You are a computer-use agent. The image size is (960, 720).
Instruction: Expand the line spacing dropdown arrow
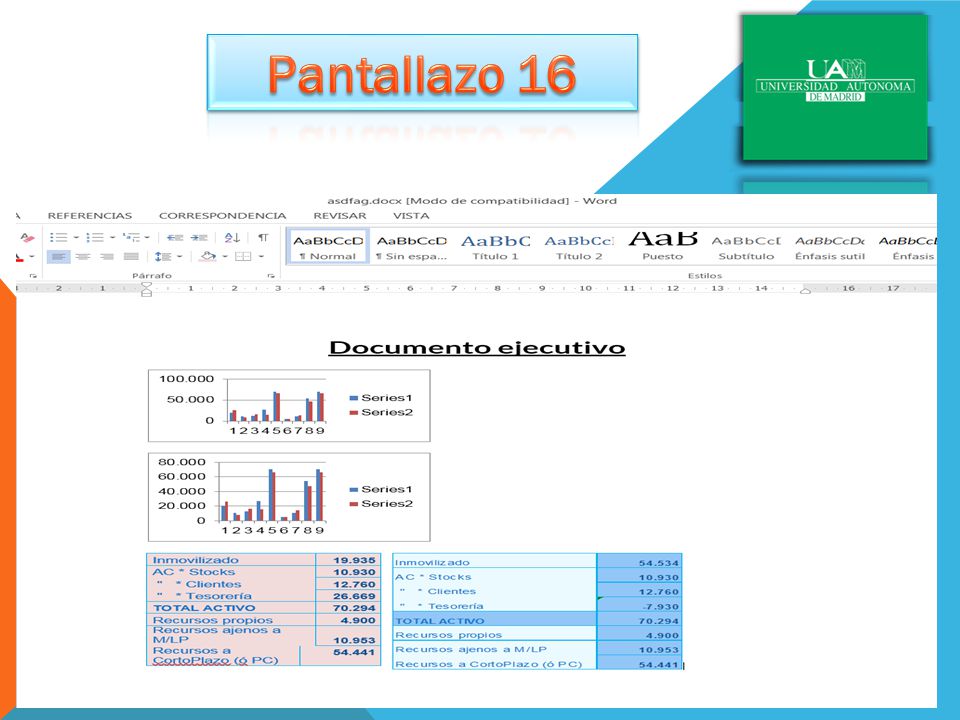point(179,257)
